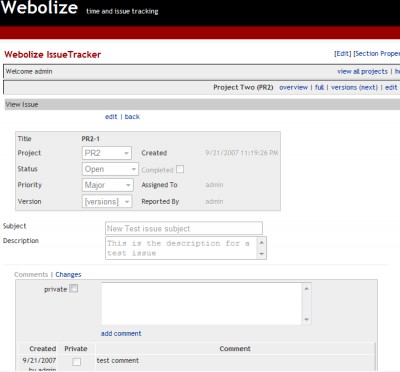Viewport: 400px width, 372px height.
Task: Click the Welcome admin text
Action: 29,71
